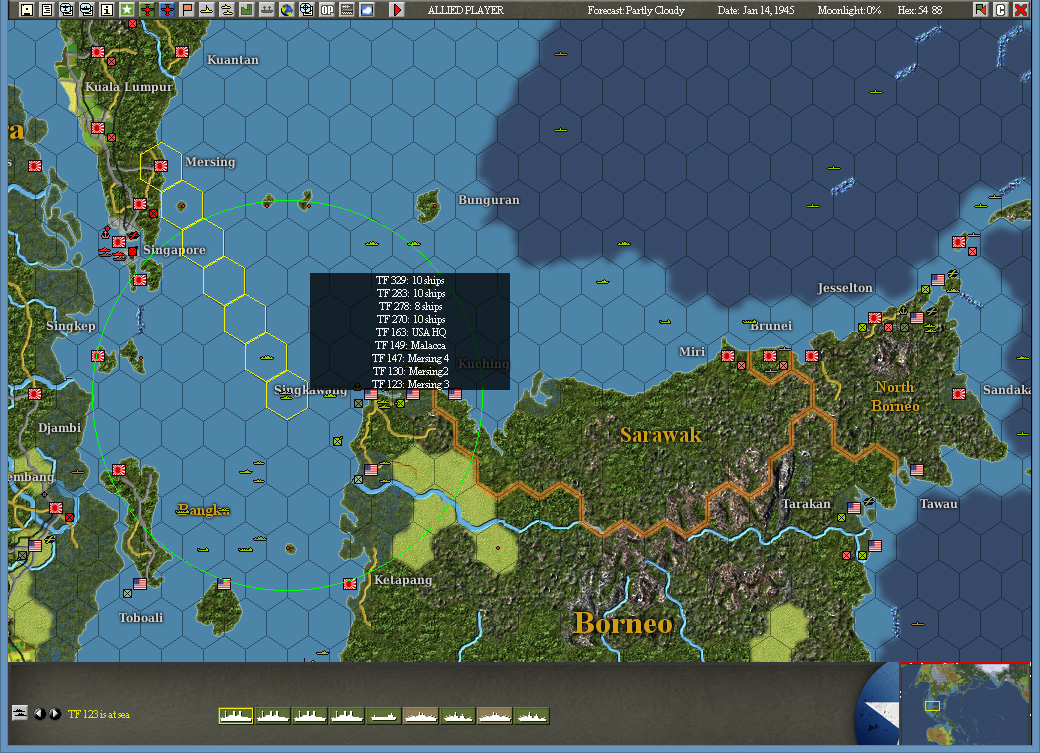Screen dimensions: 1040x753
Task: Go to previous task force with left arrow
Action: (x=40, y=714)
